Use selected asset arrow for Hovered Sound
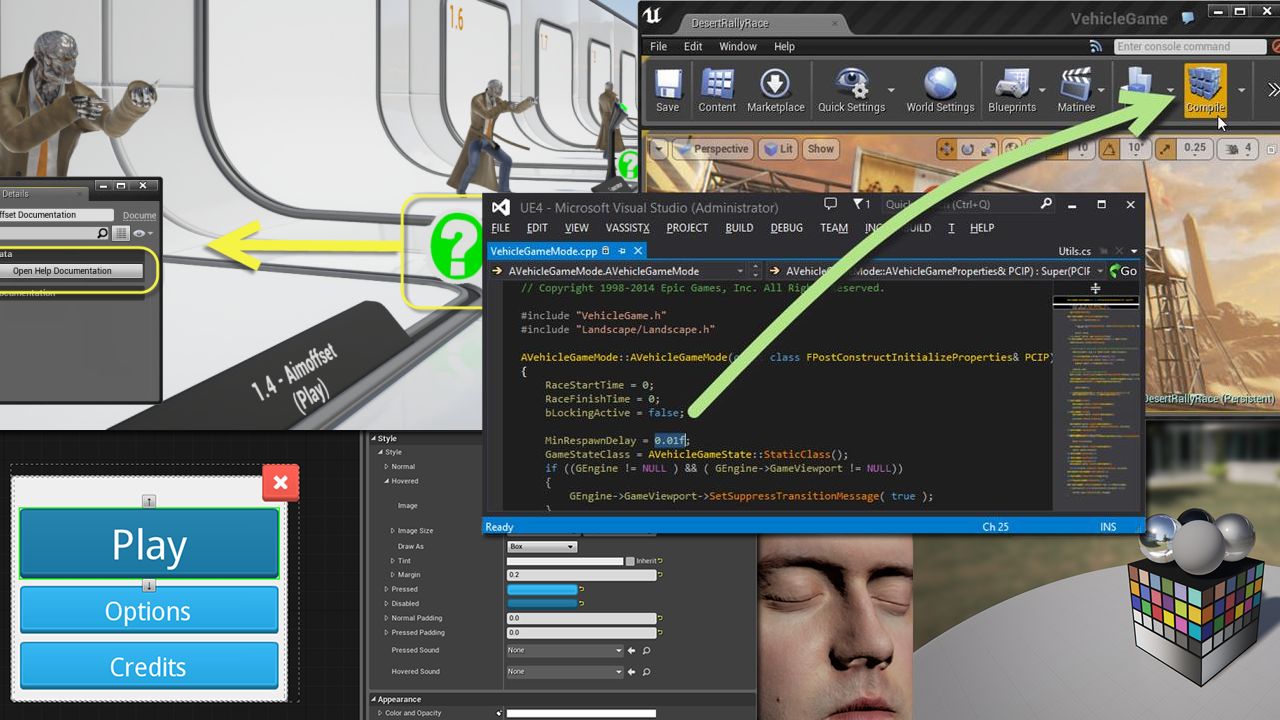This screenshot has height=720, width=1280. pos(631,672)
